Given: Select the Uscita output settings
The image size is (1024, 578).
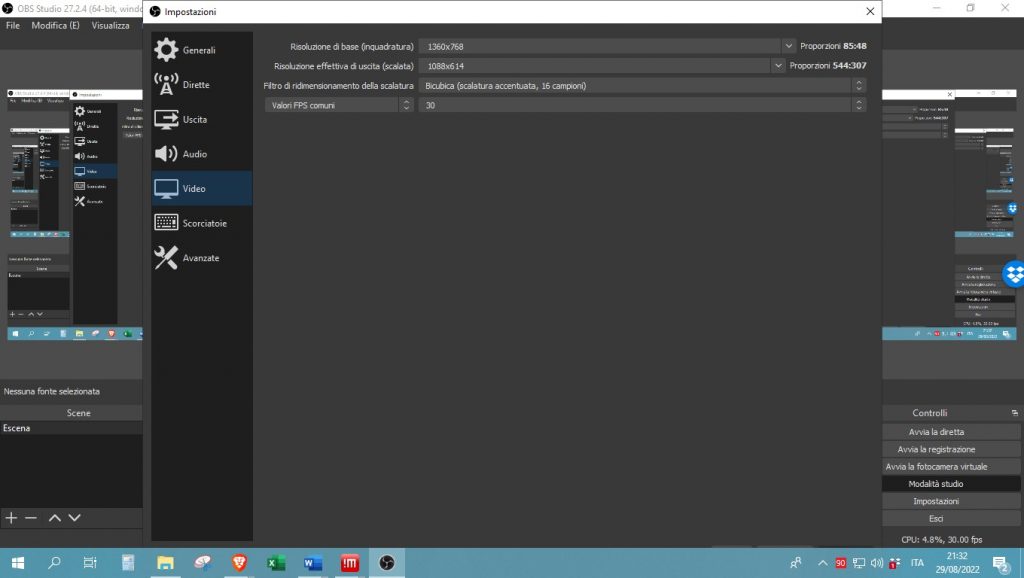Looking at the screenshot, I should (197, 120).
